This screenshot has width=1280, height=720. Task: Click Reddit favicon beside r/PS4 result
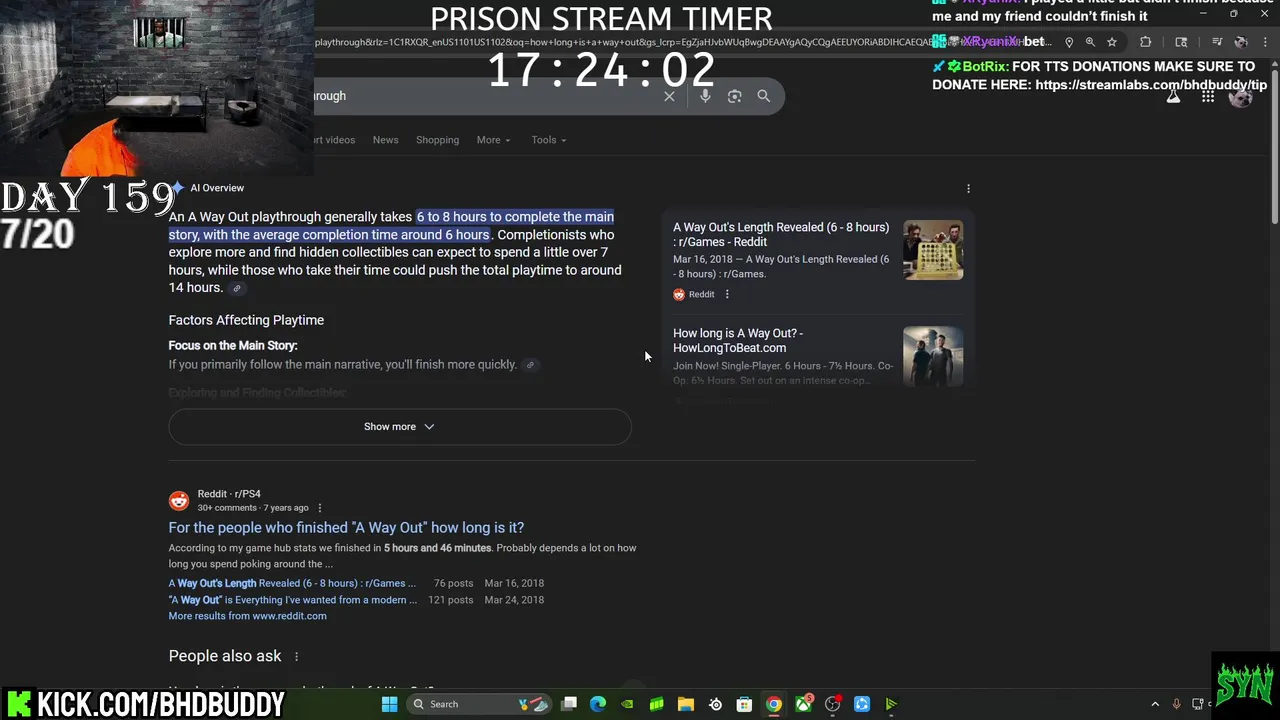(x=179, y=501)
